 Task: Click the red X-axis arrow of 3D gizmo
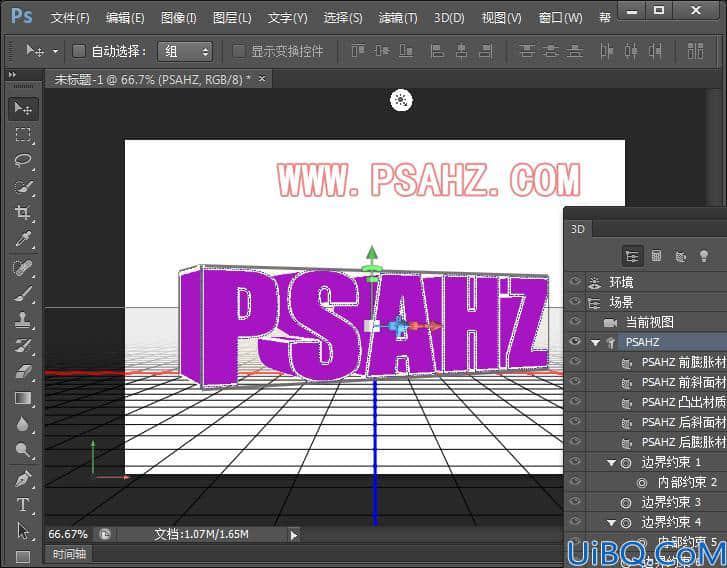[x=435, y=326]
